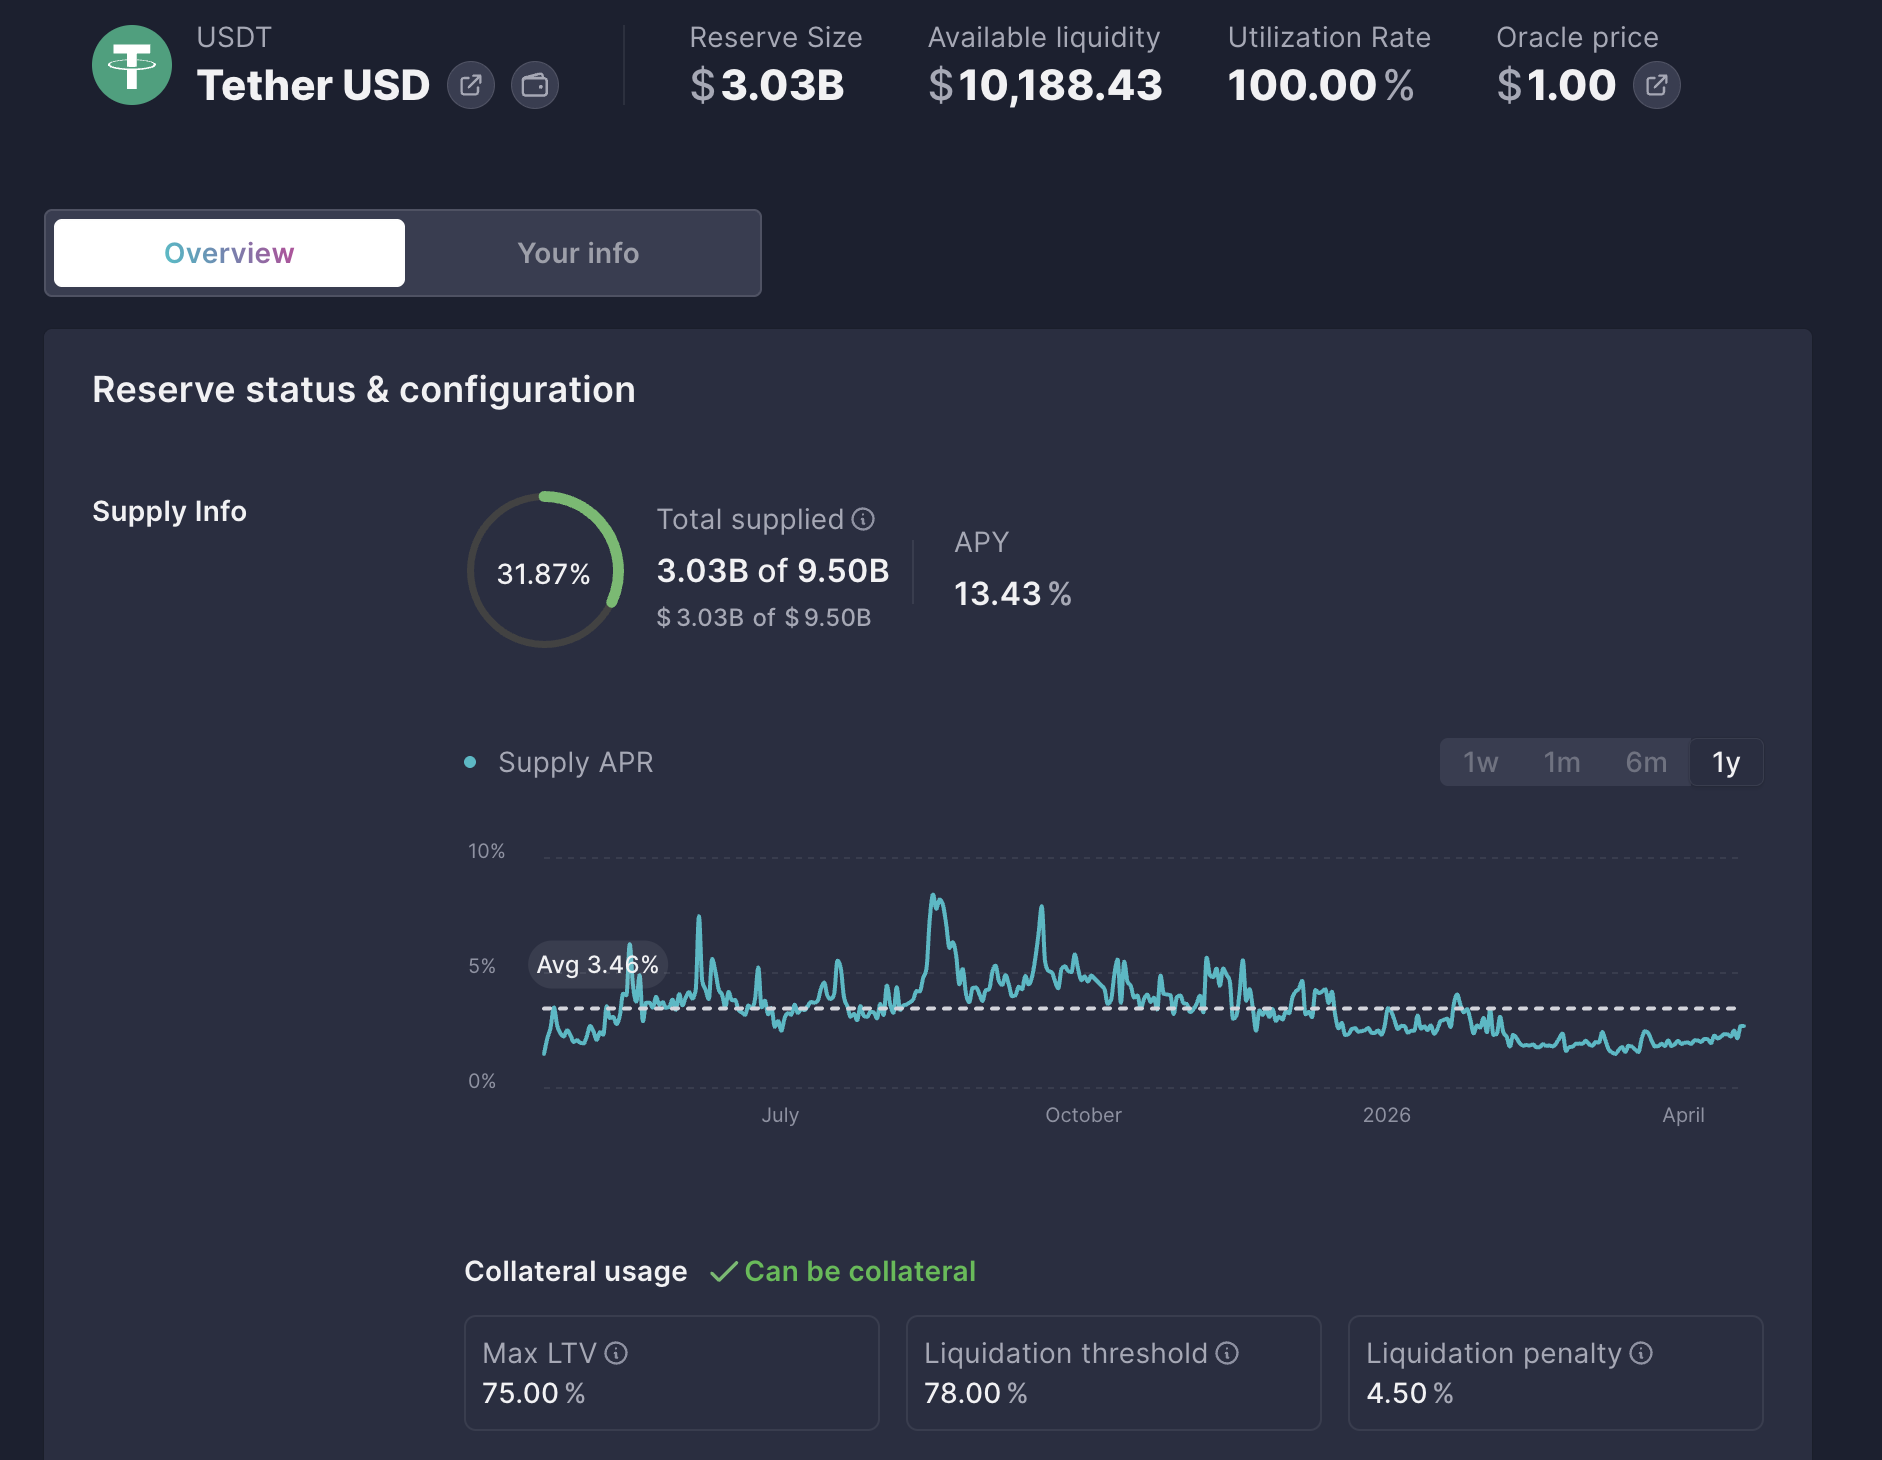Select the 6m chart time range
Image resolution: width=1882 pixels, height=1460 pixels.
pos(1646,762)
